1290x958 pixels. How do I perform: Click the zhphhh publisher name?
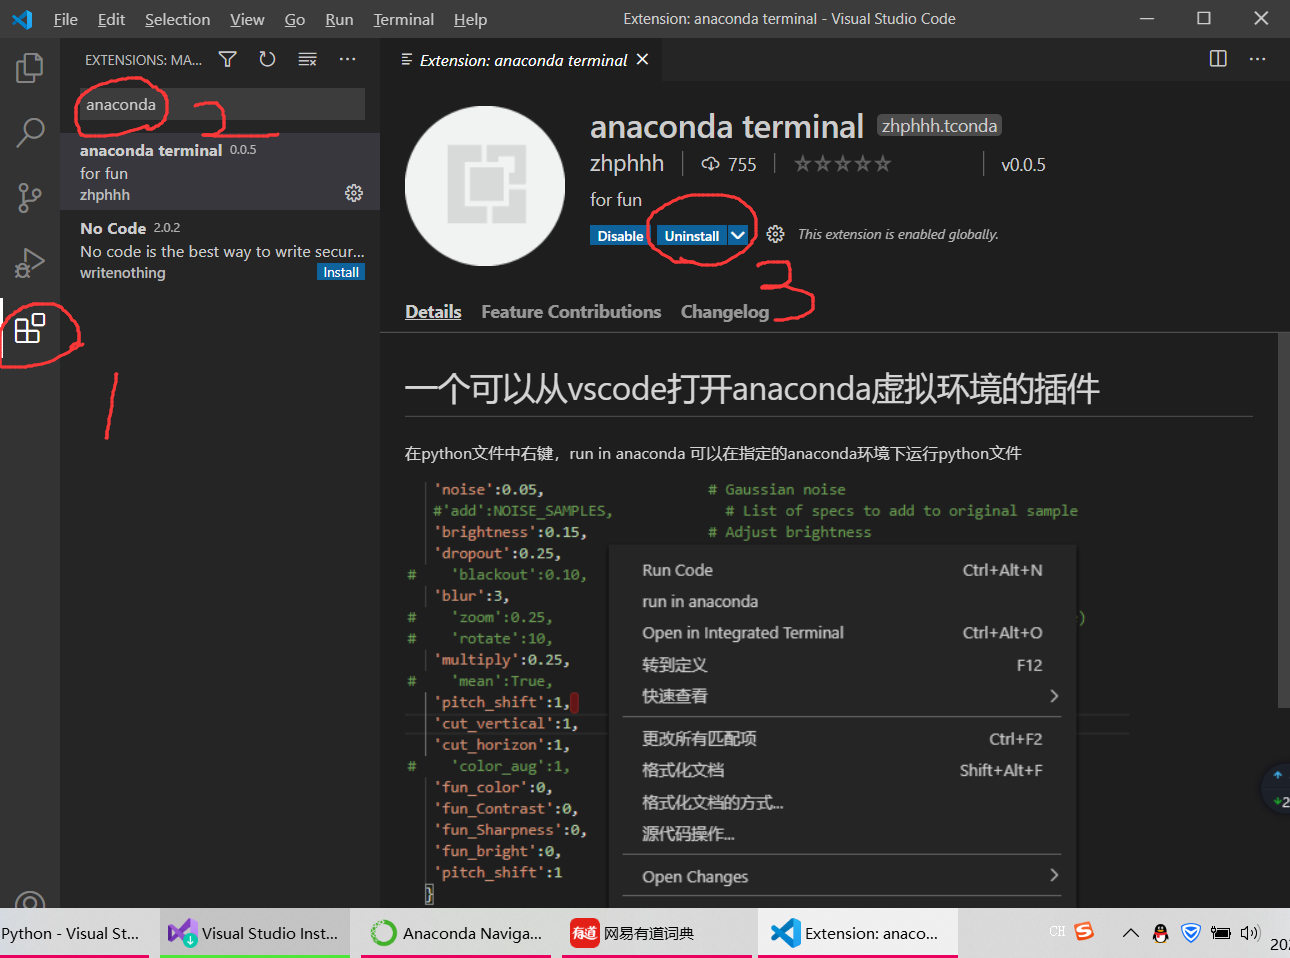pos(627,164)
